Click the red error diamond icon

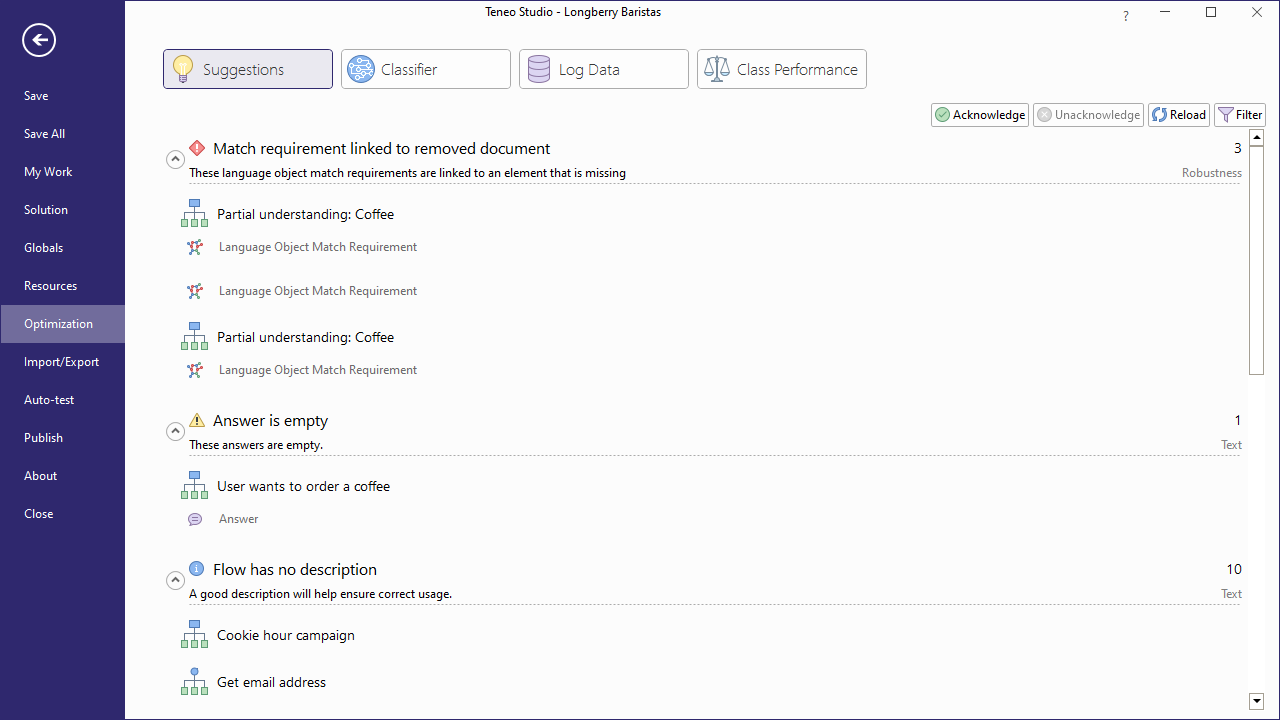197,148
